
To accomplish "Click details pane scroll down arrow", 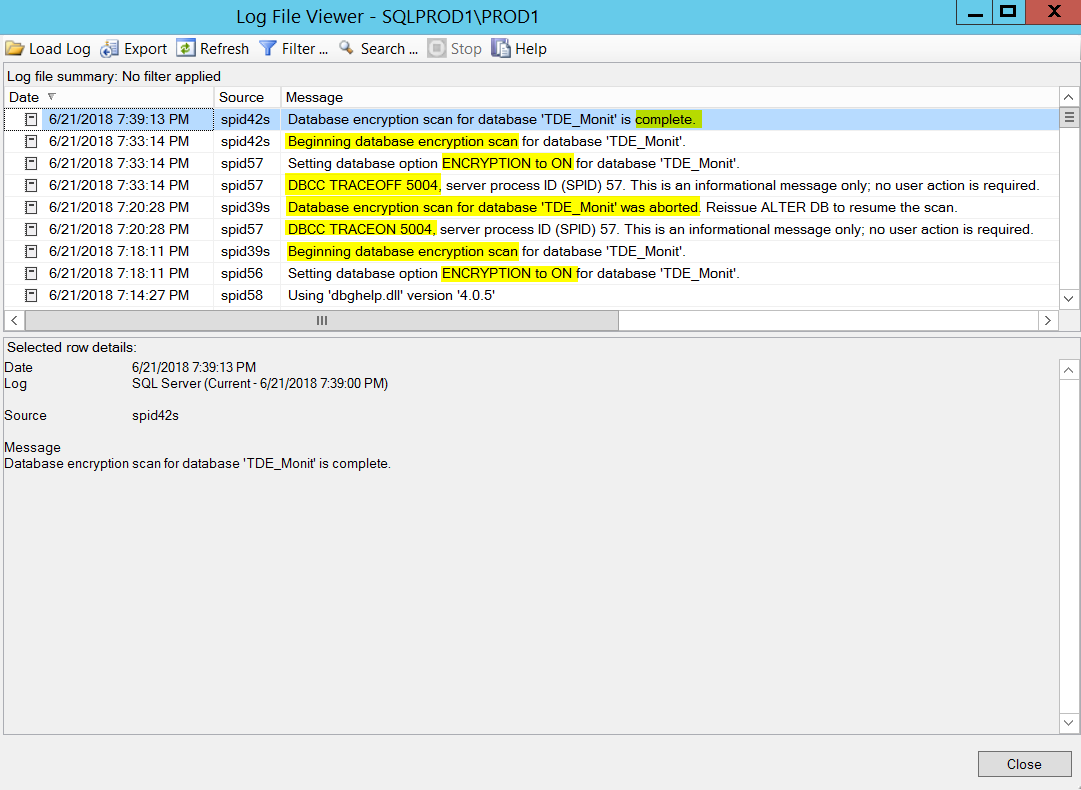I will click(x=1069, y=722).
